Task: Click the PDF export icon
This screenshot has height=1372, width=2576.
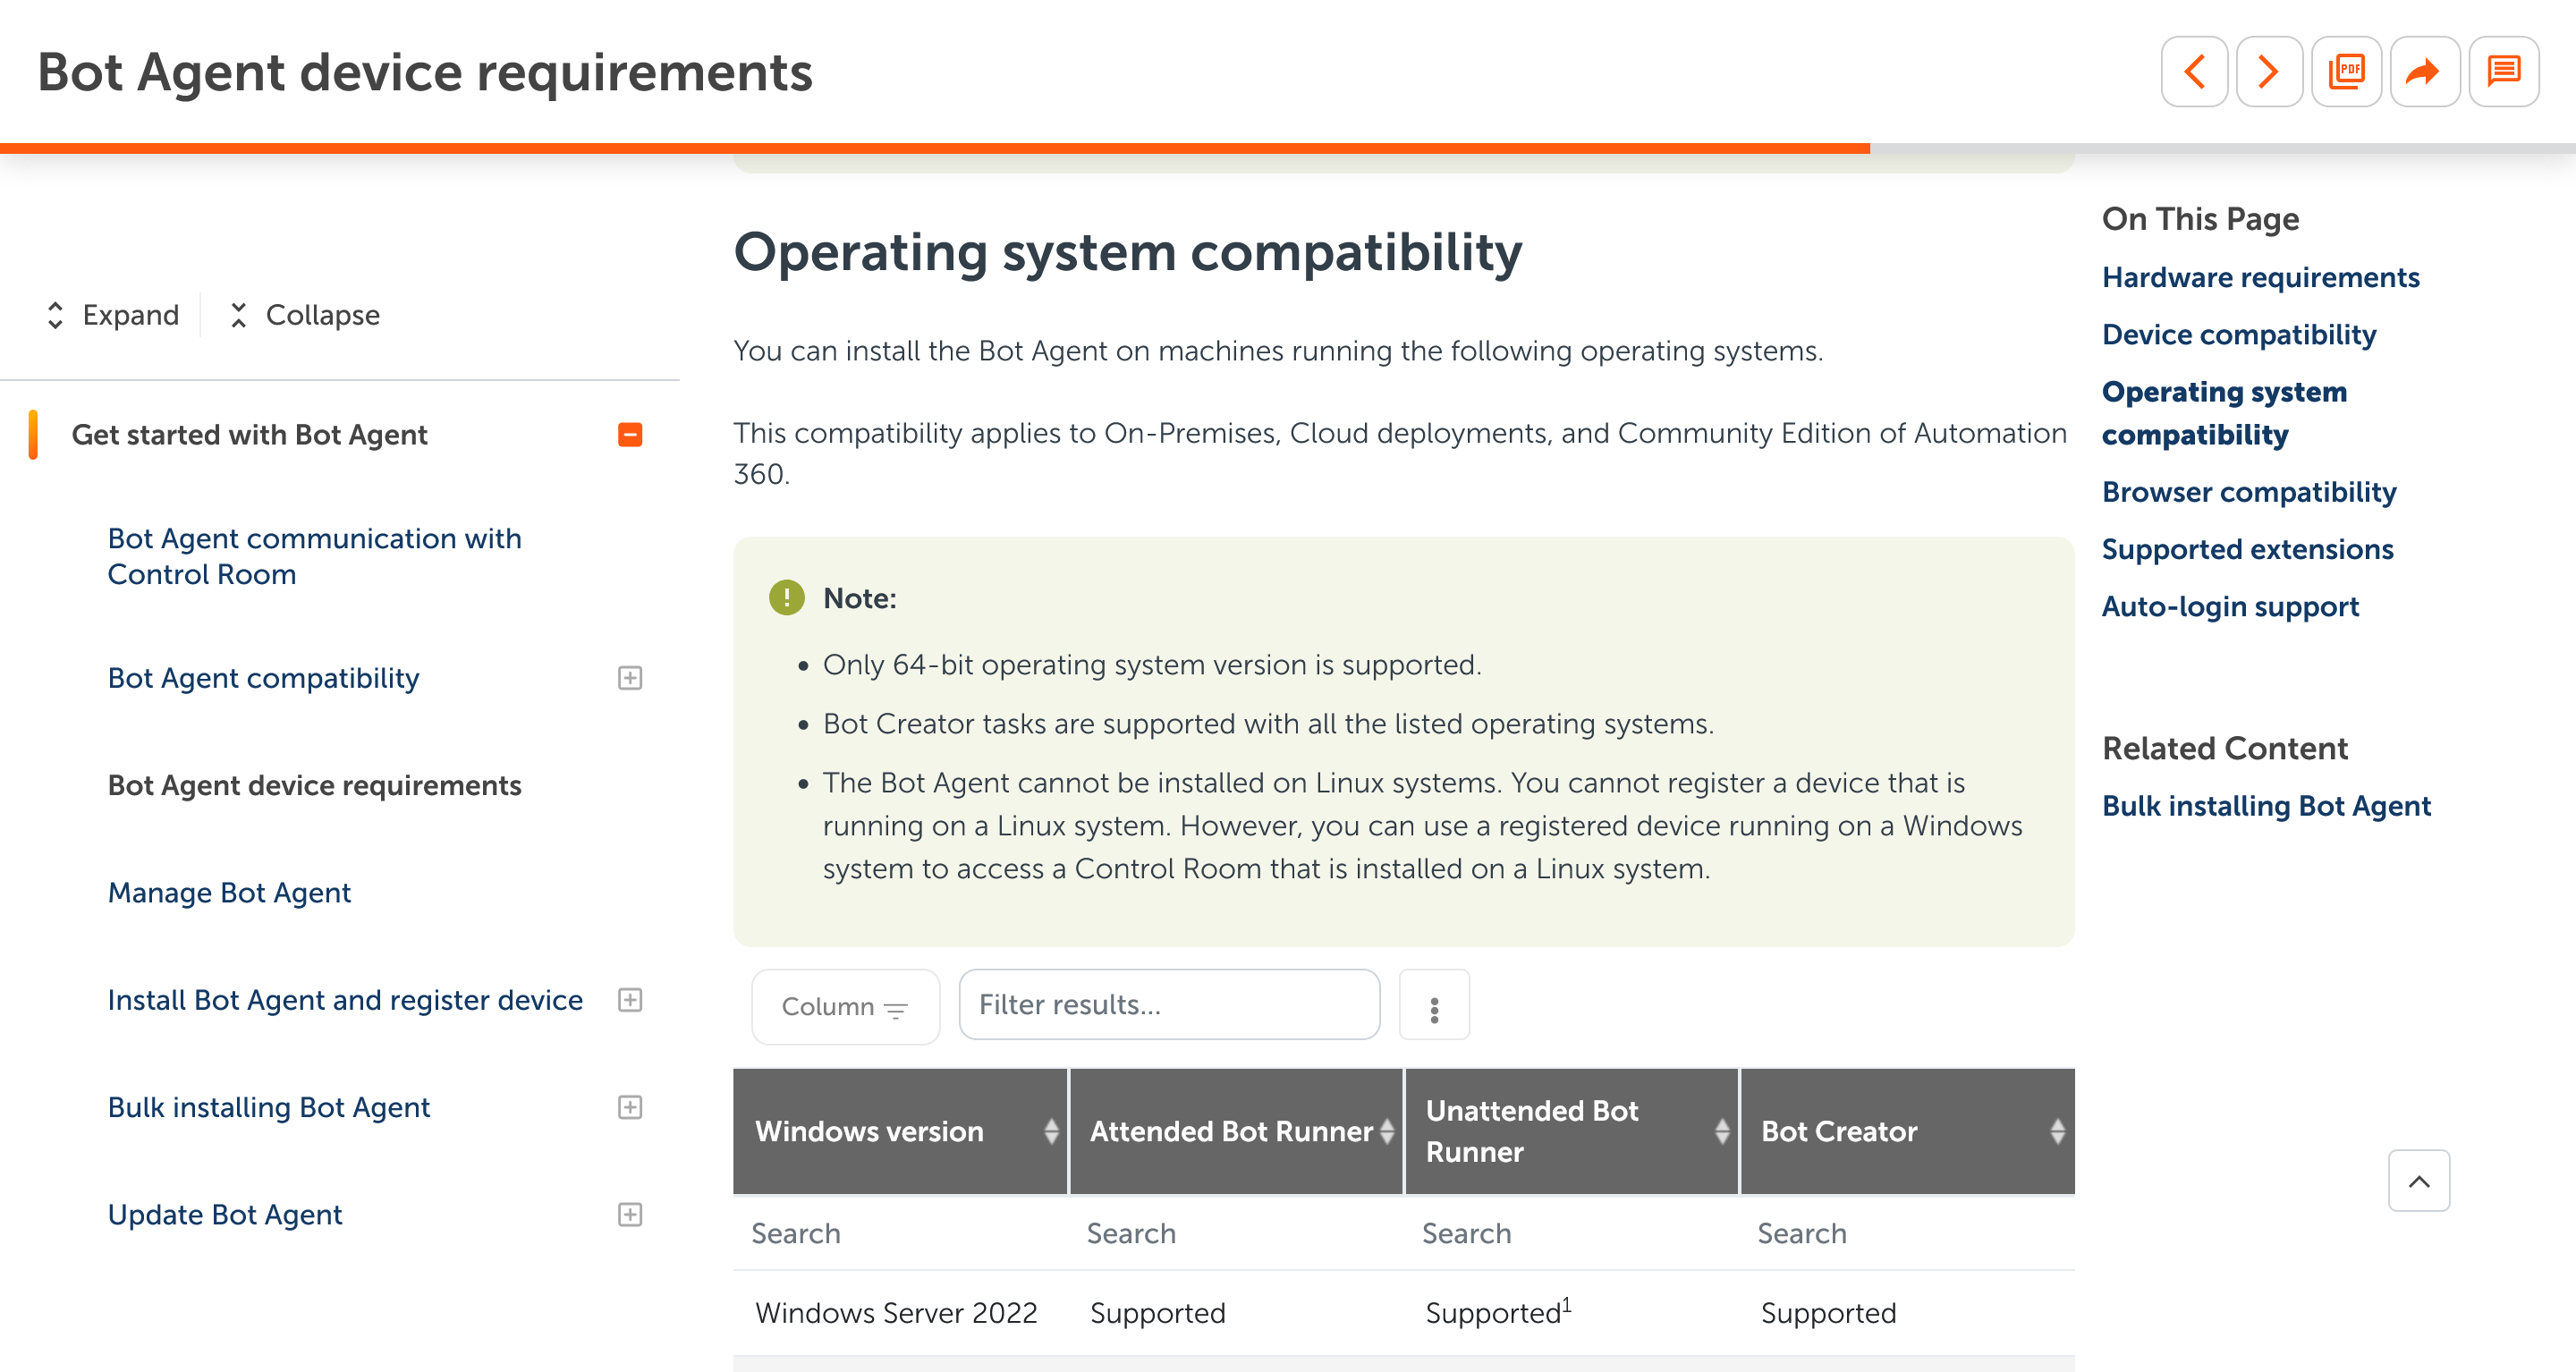Action: tap(2346, 72)
